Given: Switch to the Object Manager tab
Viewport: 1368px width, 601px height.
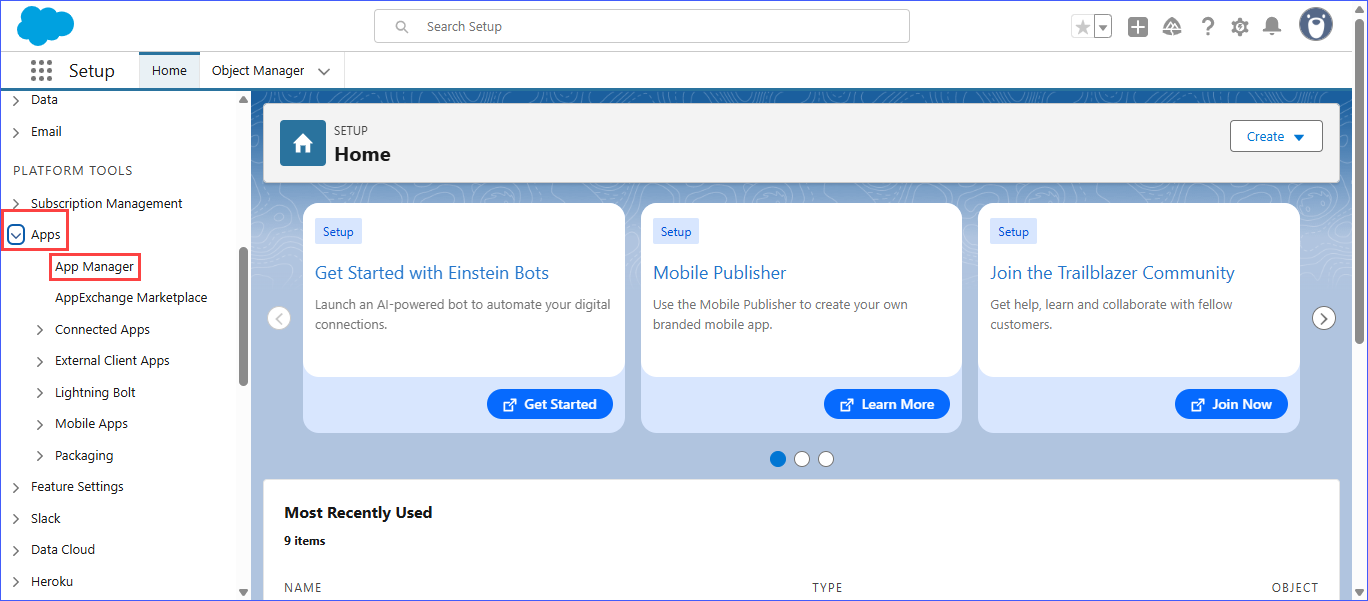Looking at the screenshot, I should point(258,71).
